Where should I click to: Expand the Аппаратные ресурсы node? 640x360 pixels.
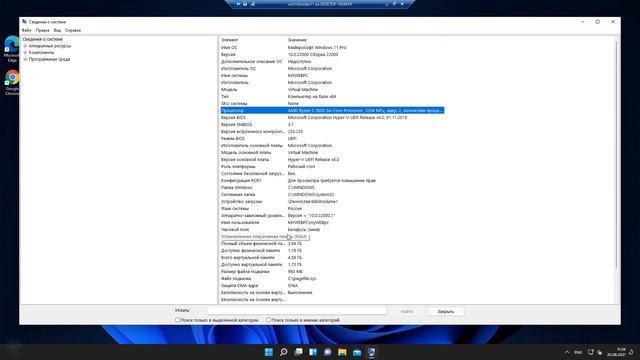25,46
